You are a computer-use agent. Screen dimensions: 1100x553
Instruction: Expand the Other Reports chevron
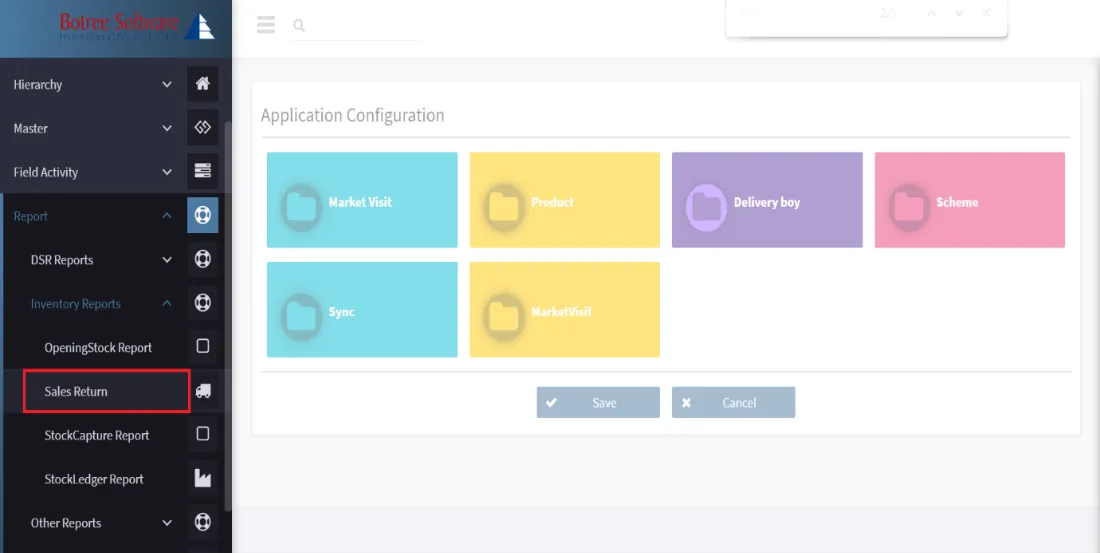tap(167, 523)
